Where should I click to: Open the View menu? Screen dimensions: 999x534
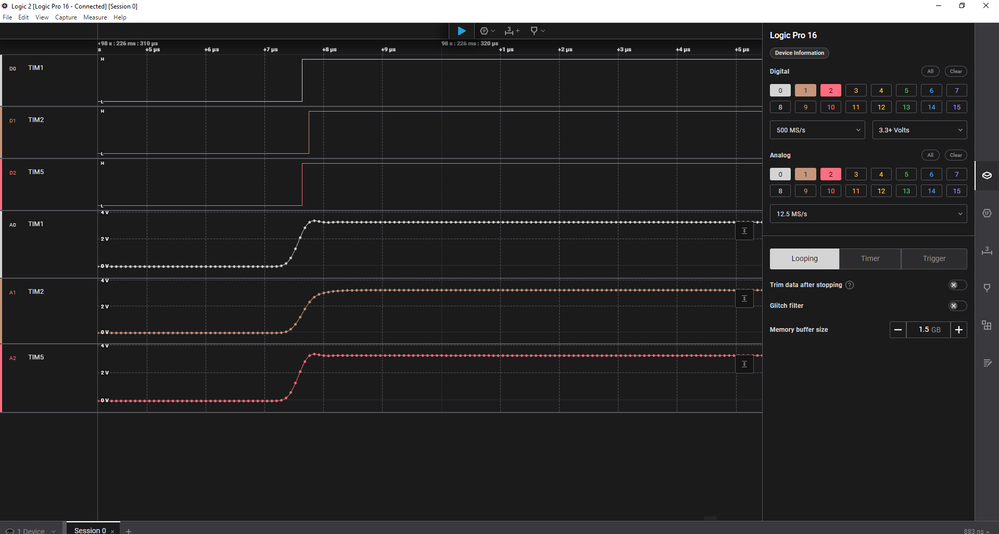(41, 17)
